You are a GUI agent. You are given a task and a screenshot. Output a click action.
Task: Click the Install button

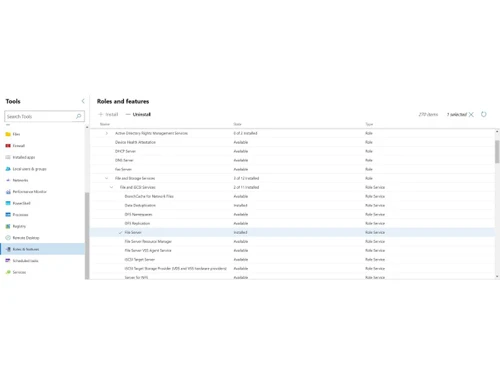pyautogui.click(x=108, y=114)
